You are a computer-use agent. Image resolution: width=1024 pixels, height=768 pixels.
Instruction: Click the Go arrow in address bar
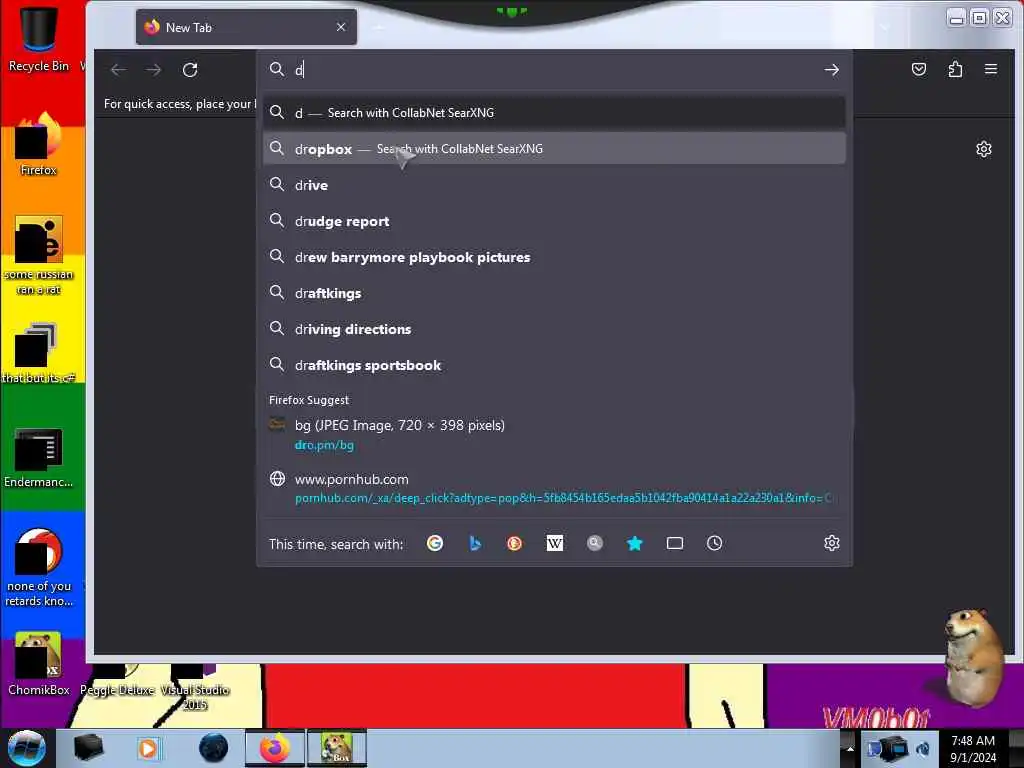pos(831,70)
